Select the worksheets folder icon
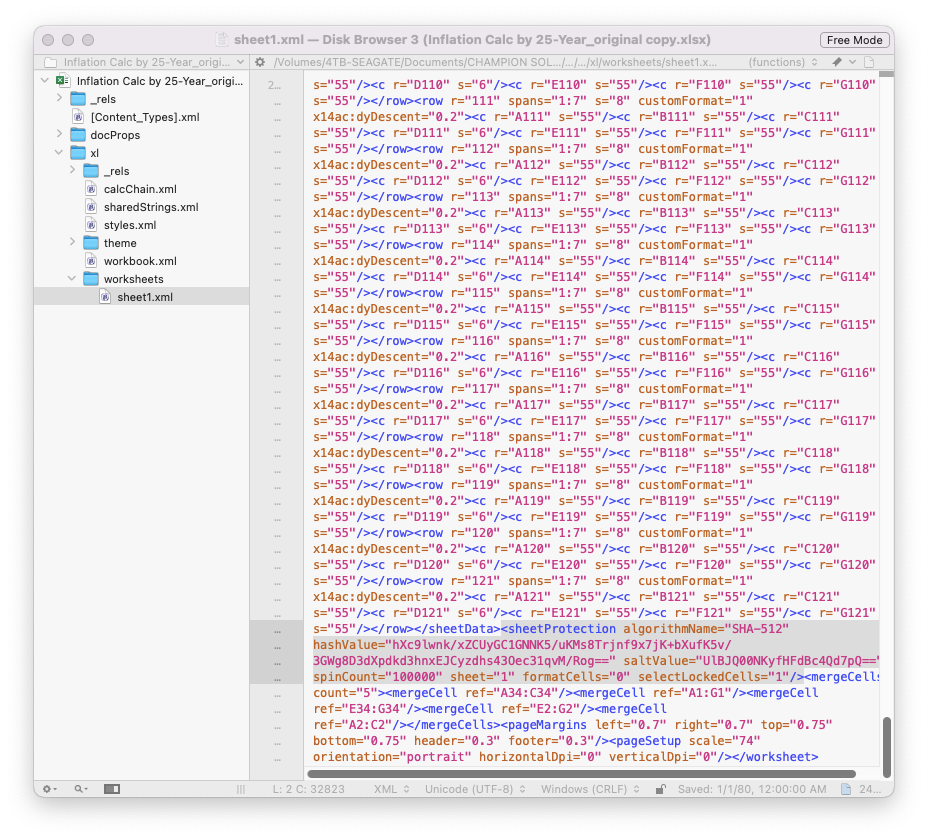The image size is (928, 839). point(91,279)
